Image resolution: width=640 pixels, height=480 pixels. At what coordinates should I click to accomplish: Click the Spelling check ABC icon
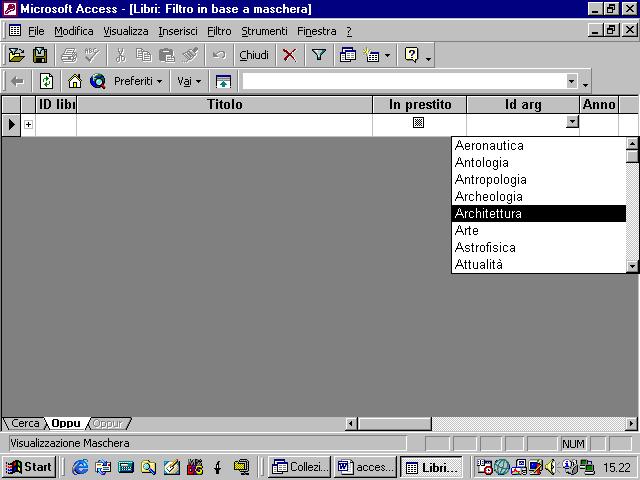(92, 55)
